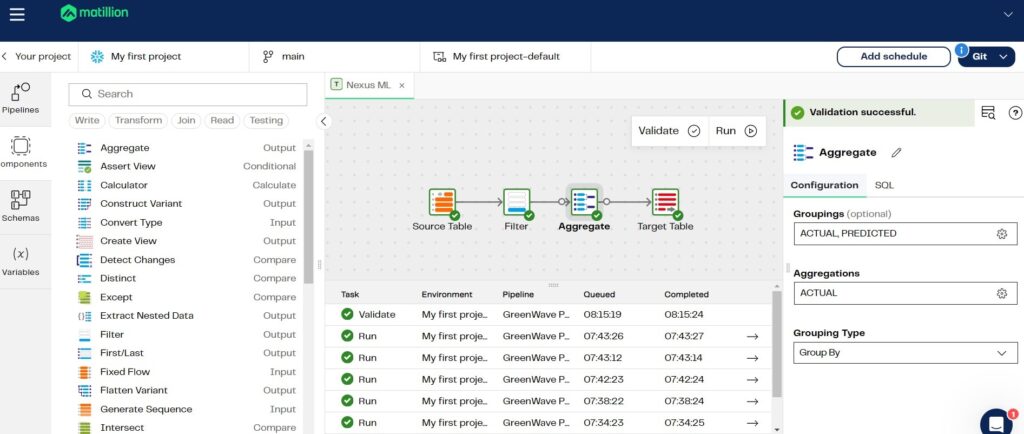Viewport: 1024px width, 434px height.
Task: Filter components by Transform tag
Action: coord(138,120)
